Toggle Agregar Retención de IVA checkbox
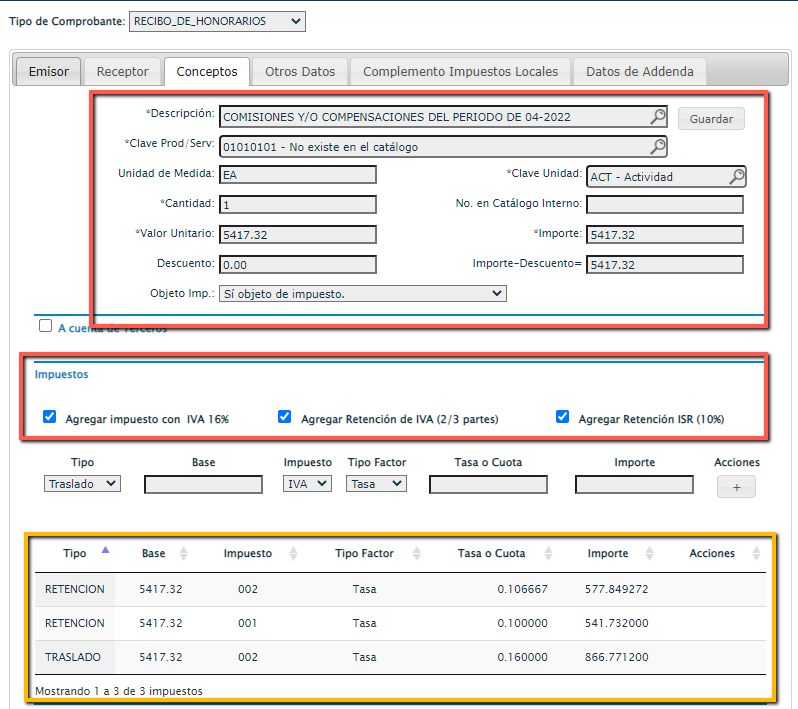Viewport: 798px width, 709px height. tap(285, 417)
